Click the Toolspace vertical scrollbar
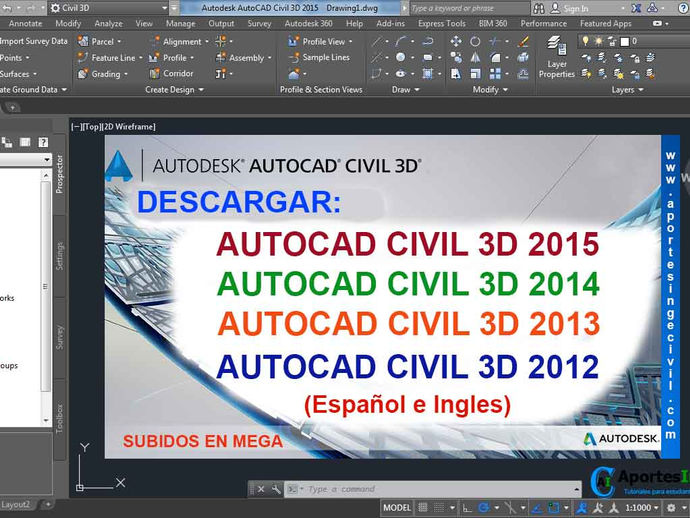The image size is (690, 518). pyautogui.click(x=46, y=298)
